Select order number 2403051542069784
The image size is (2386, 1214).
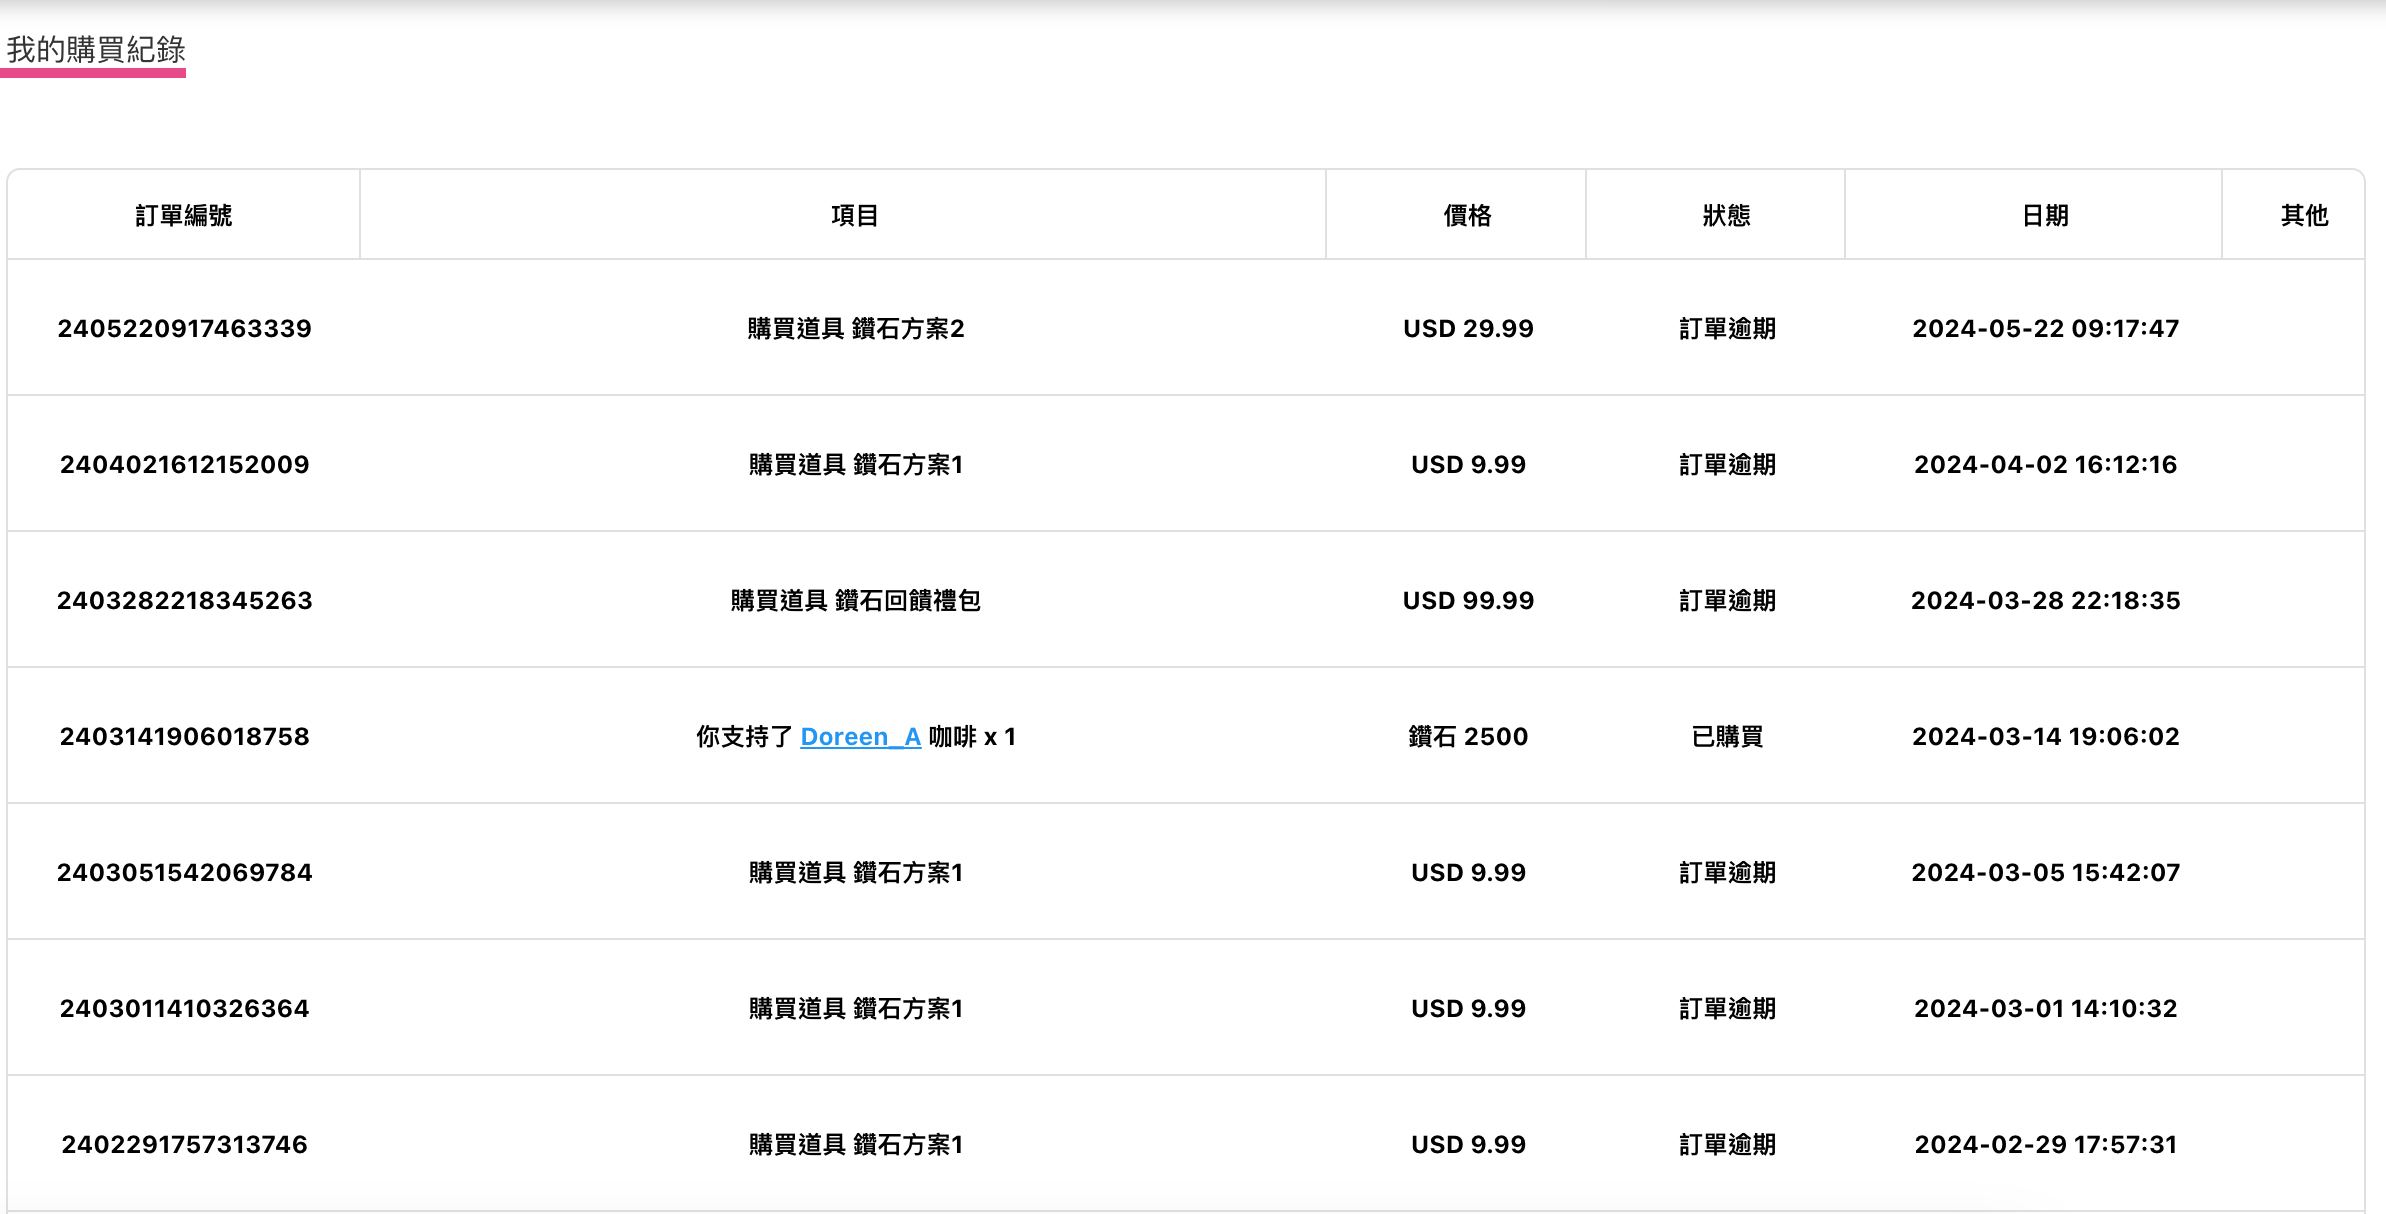pyautogui.click(x=185, y=873)
